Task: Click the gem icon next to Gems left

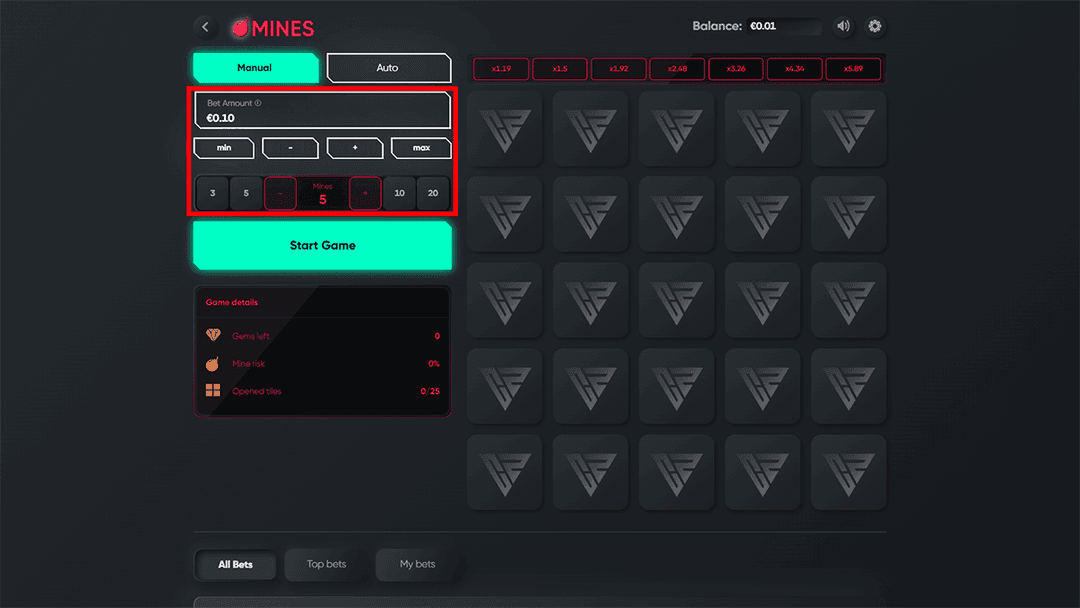Action: [x=211, y=336]
